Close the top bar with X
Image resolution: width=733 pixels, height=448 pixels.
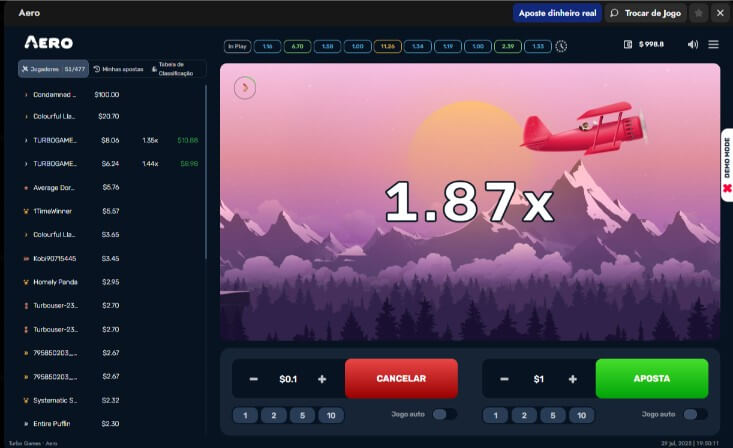(x=719, y=13)
